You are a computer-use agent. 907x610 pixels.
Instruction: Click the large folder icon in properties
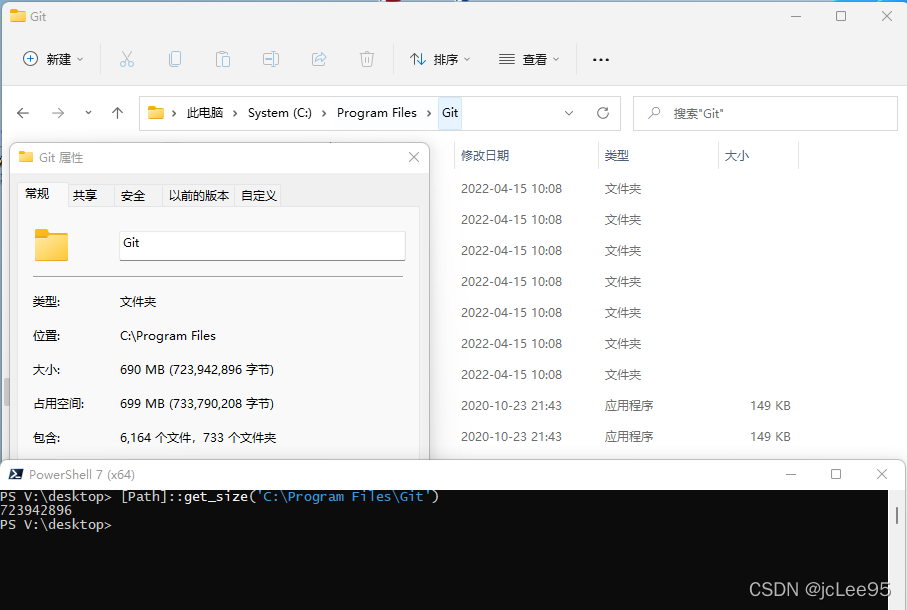pos(51,245)
